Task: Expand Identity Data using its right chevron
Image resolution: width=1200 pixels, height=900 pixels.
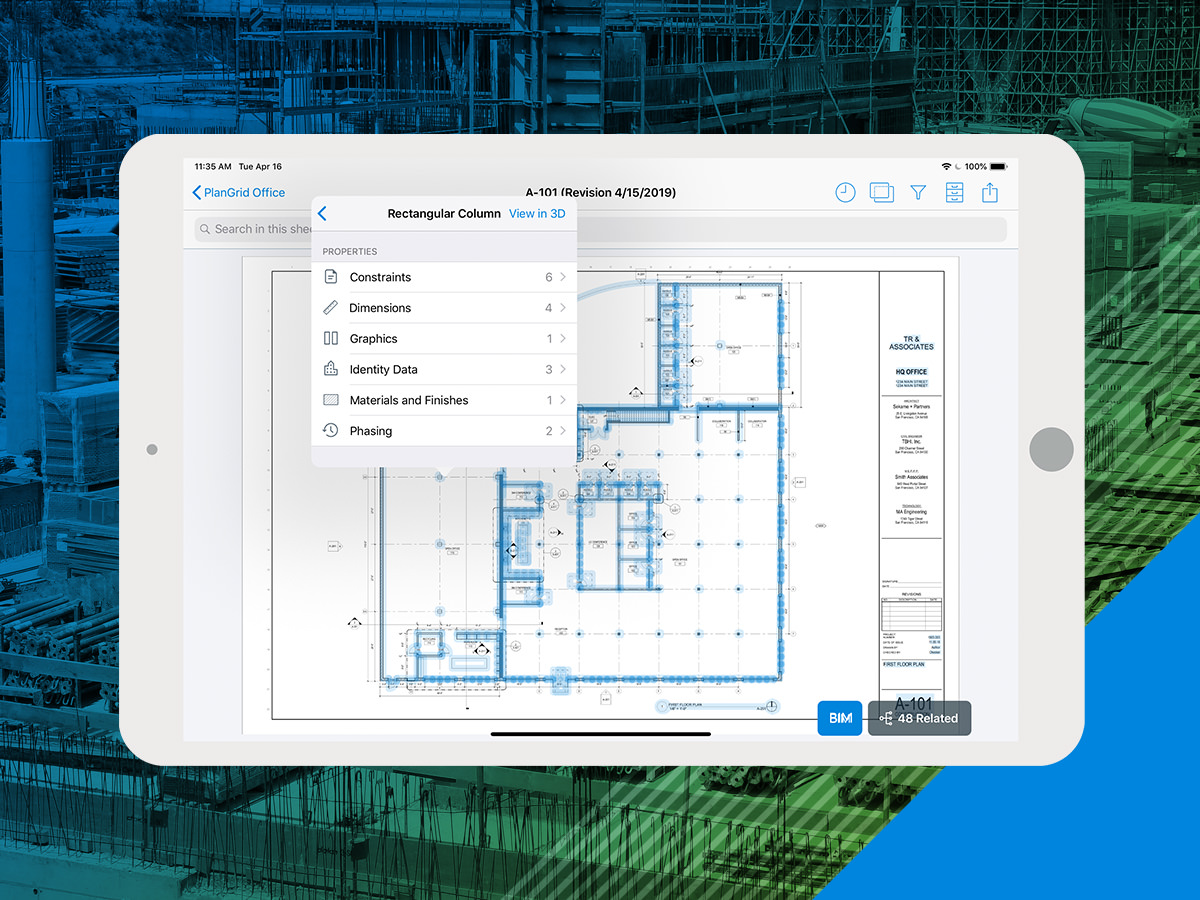Action: point(564,370)
